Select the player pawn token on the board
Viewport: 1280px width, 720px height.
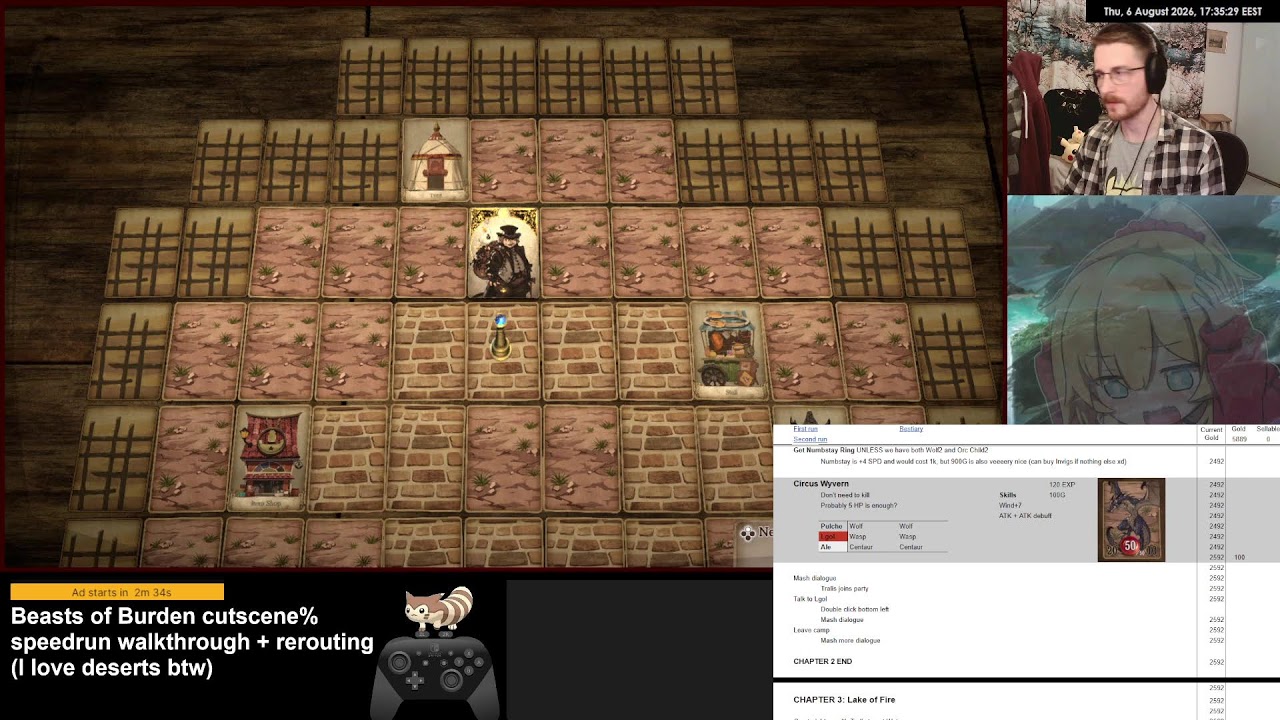(x=500, y=336)
